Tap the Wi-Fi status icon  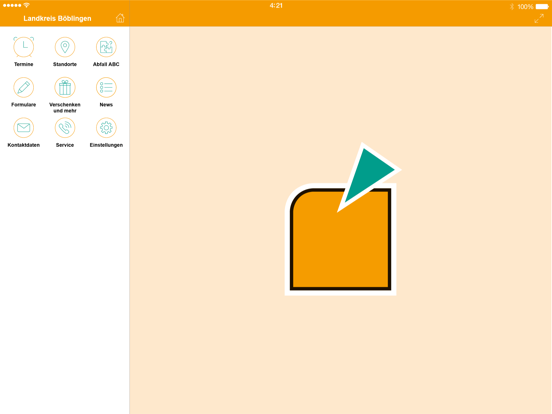tap(26, 5)
